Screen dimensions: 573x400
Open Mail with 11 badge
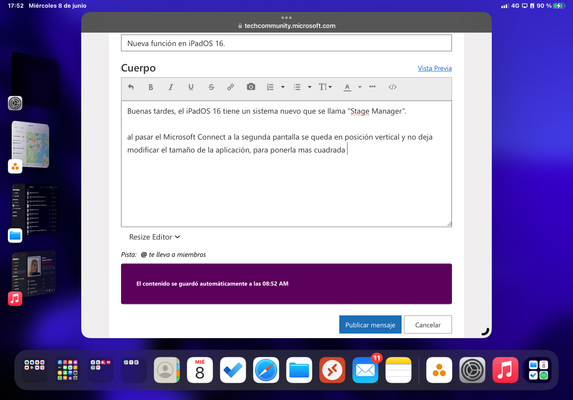click(x=365, y=370)
